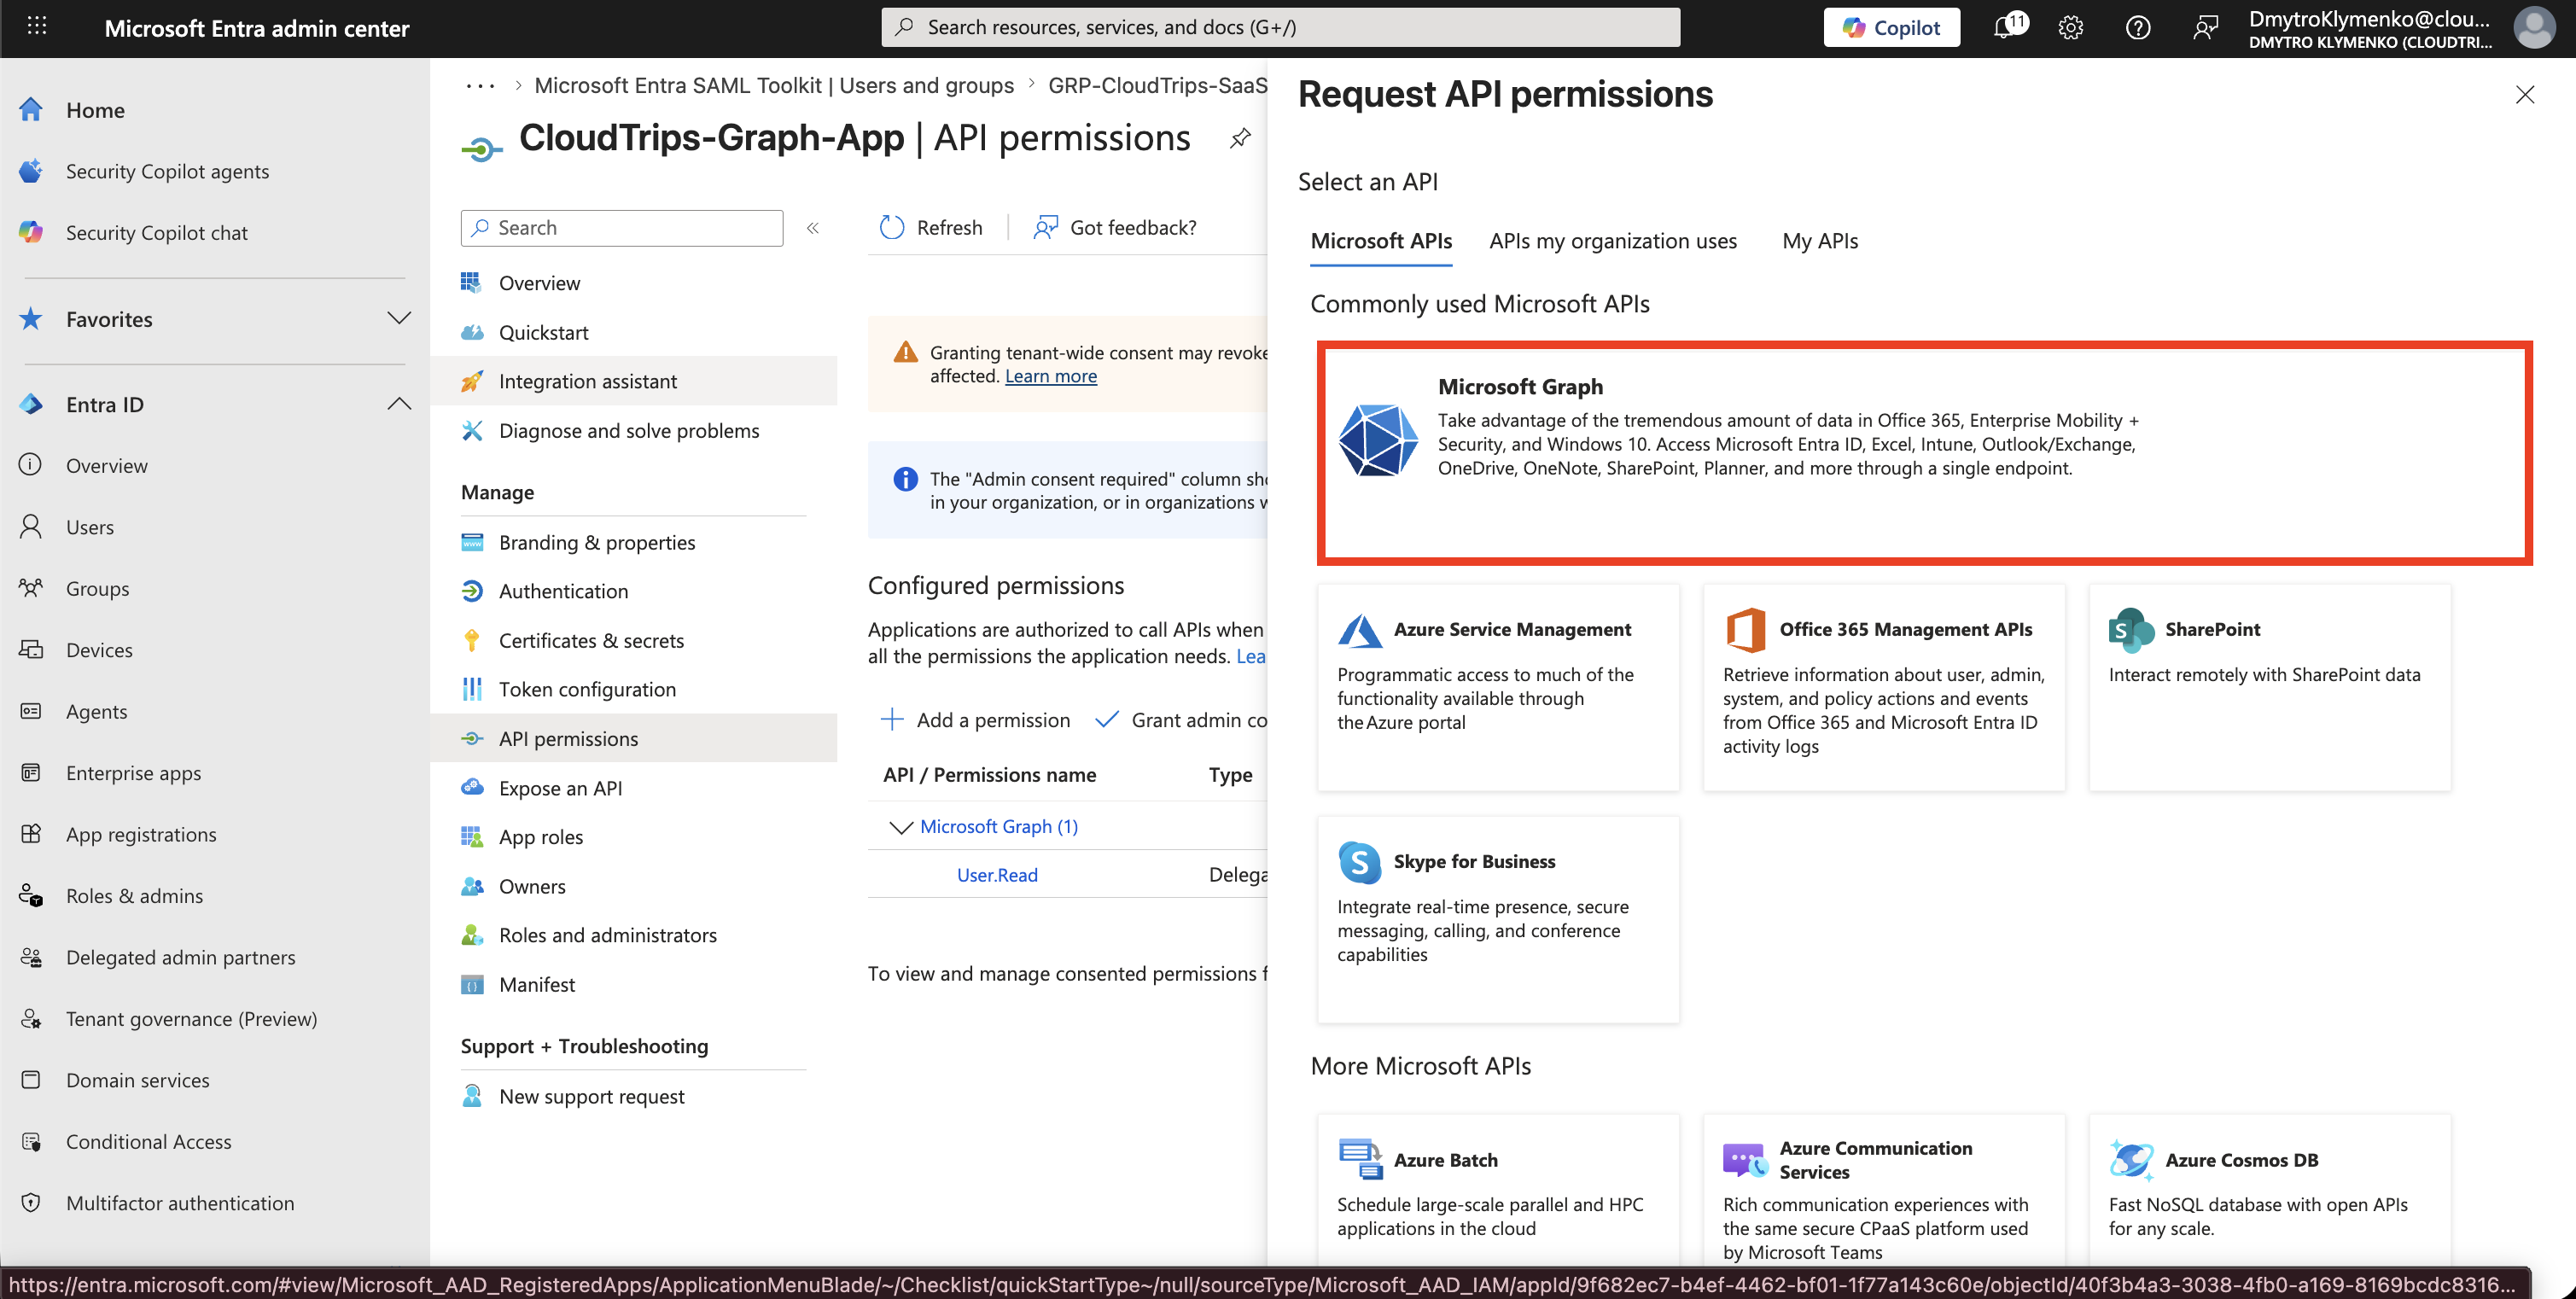
Task: Open the User.Read permission link
Action: click(x=997, y=875)
